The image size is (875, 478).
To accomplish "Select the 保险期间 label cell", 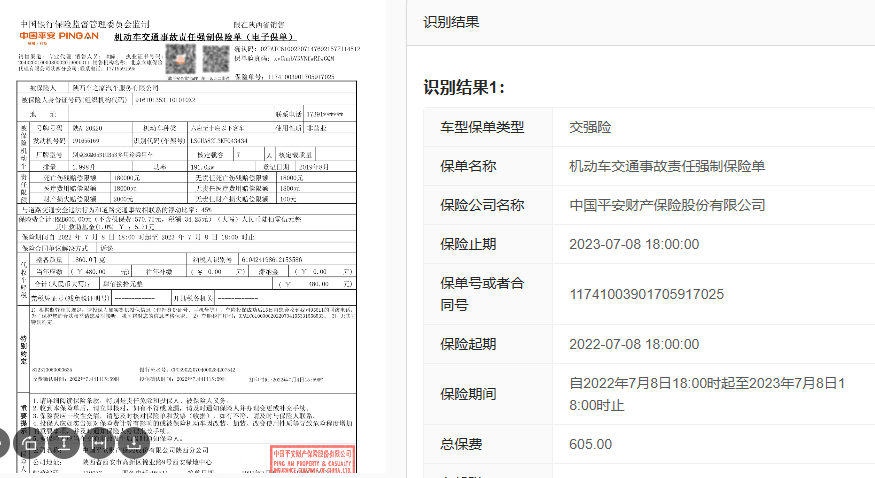I will [x=488, y=394].
